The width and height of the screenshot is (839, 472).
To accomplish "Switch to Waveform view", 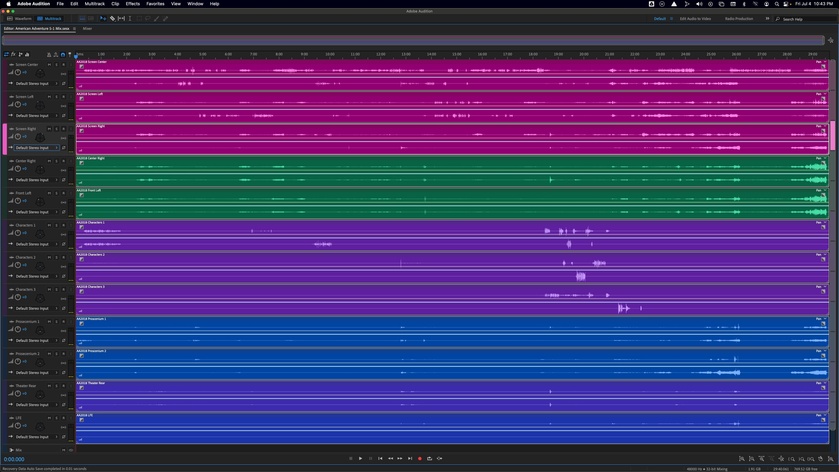I will 19,19.
